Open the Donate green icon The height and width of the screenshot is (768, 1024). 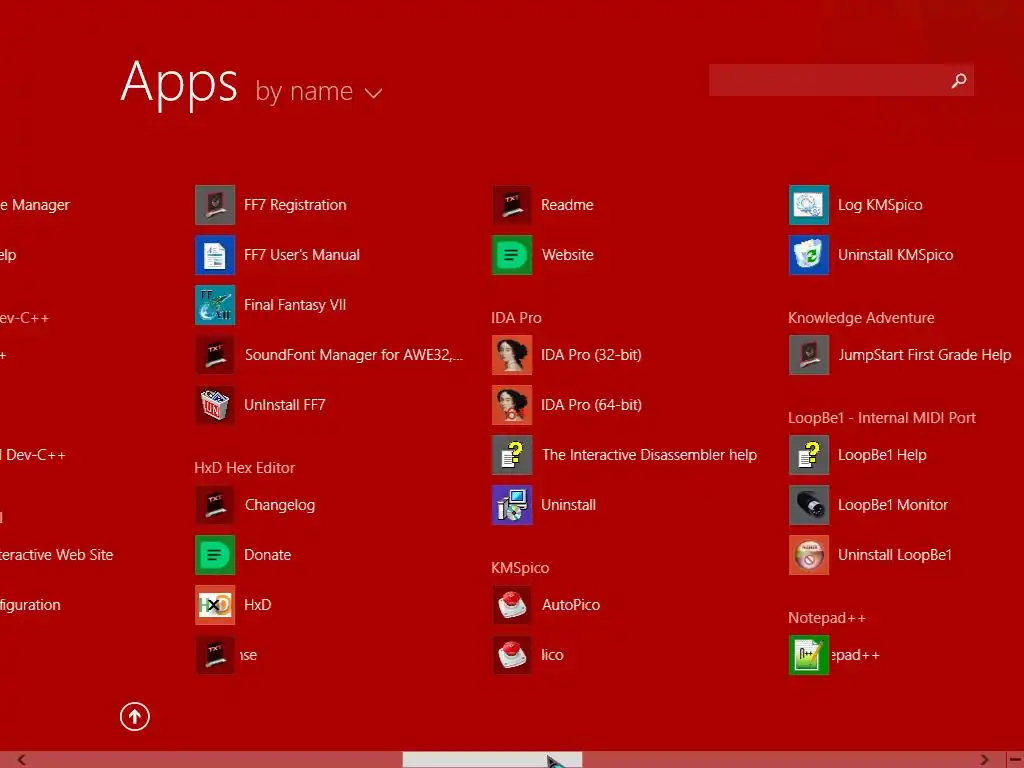coord(215,555)
